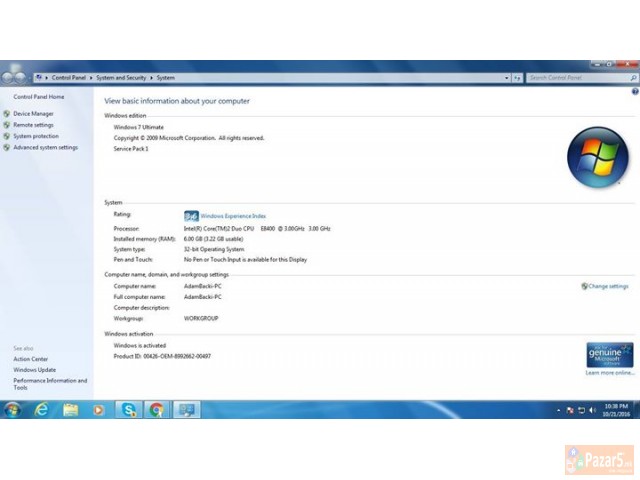Open Google Chrome from the taskbar
Screen dimensions: 640x480
pyautogui.click(x=157, y=410)
